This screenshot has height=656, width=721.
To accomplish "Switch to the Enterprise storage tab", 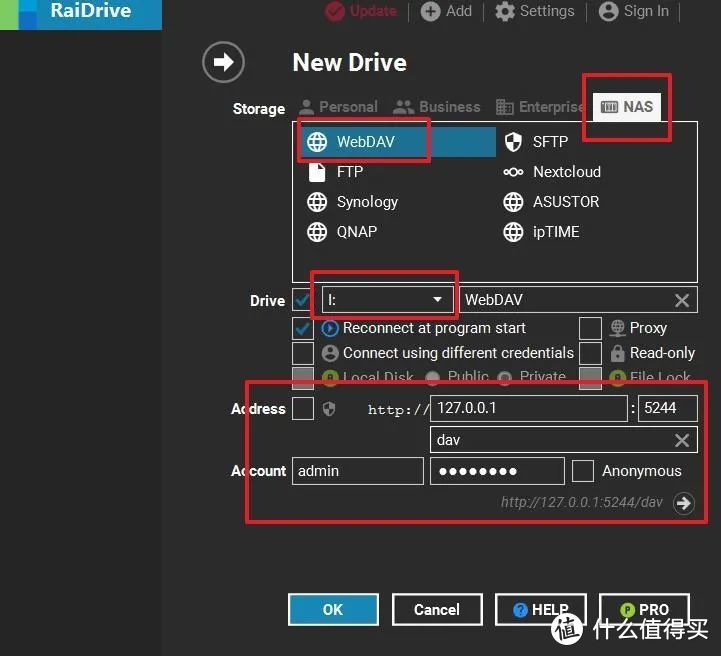I will [x=540, y=107].
